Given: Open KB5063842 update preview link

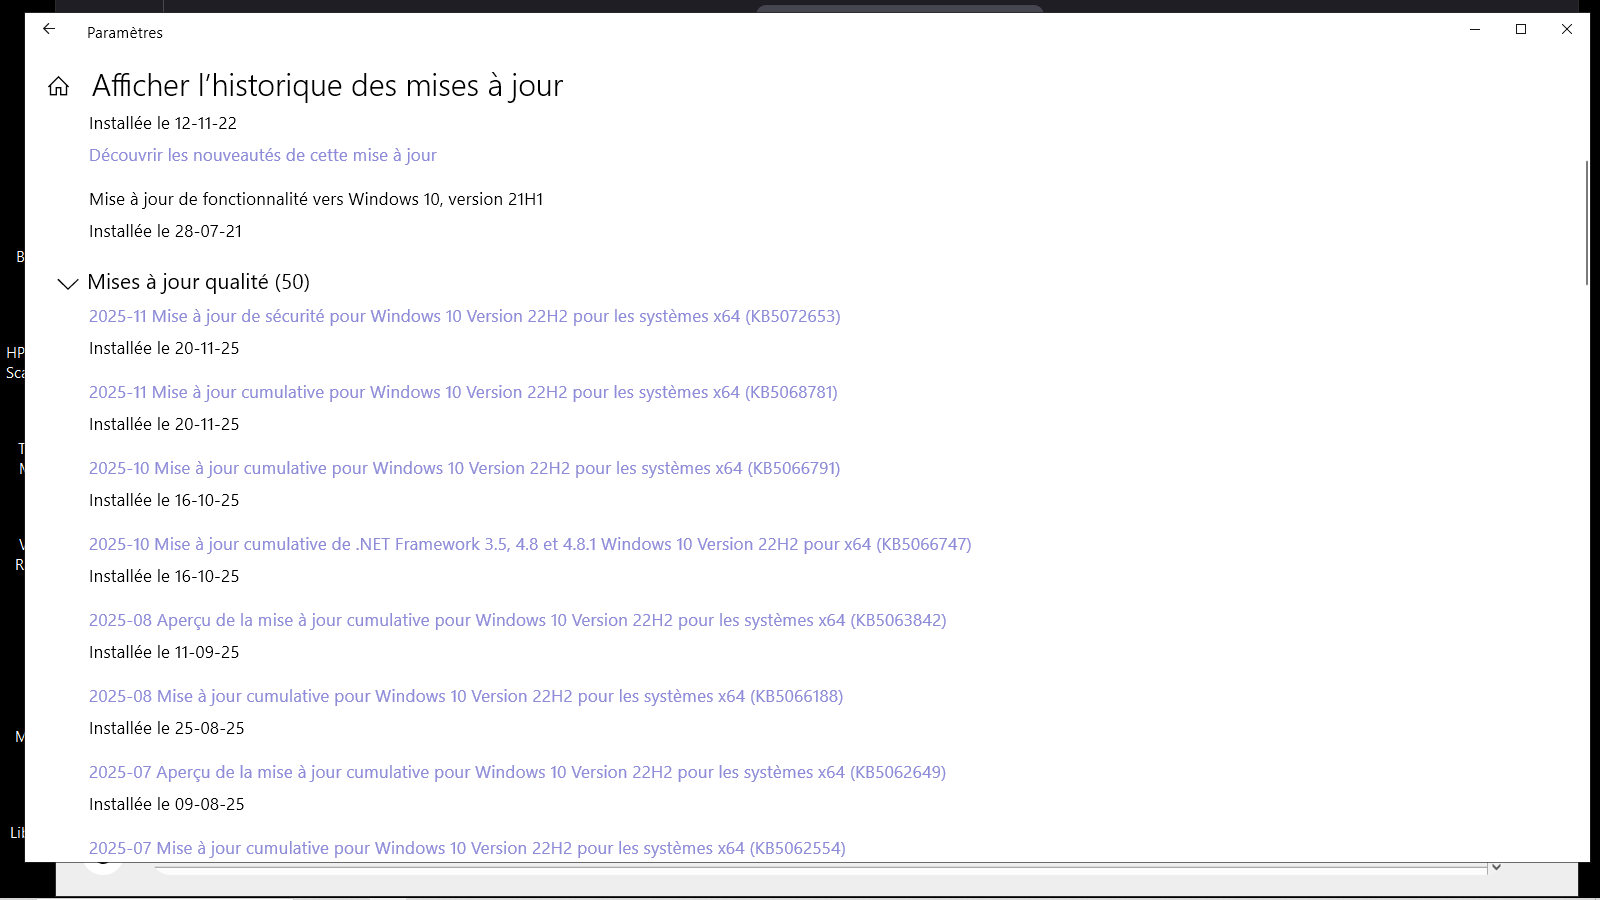Looking at the screenshot, I should tap(518, 620).
